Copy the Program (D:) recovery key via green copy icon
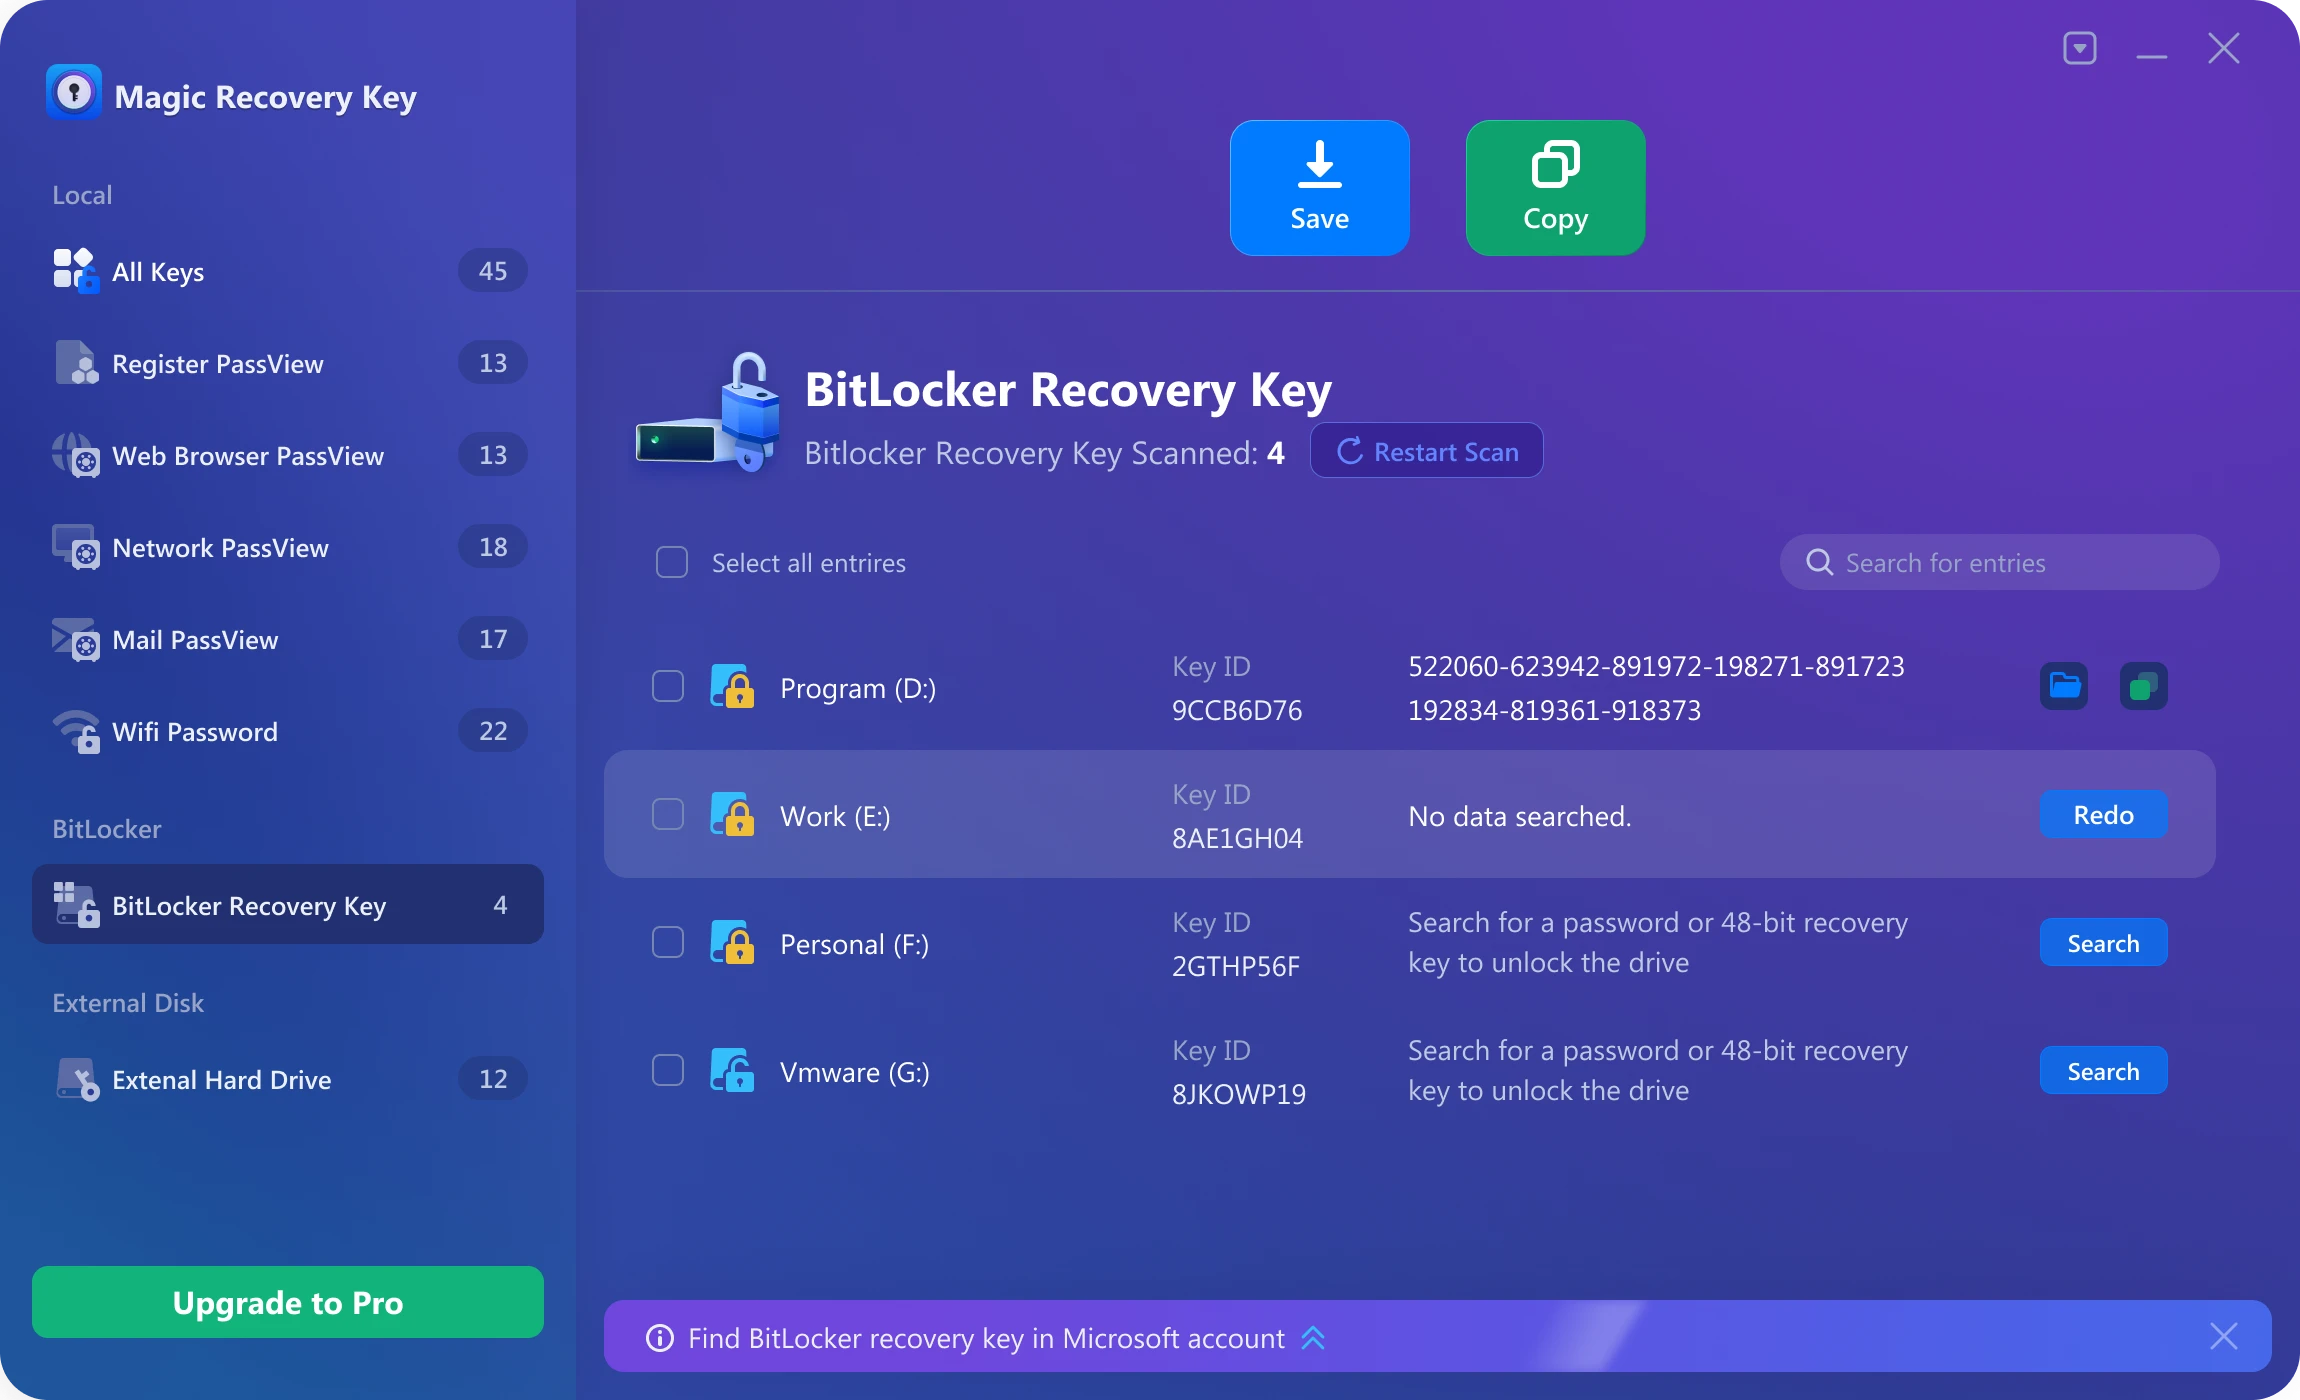This screenshot has width=2300, height=1400. click(2142, 686)
